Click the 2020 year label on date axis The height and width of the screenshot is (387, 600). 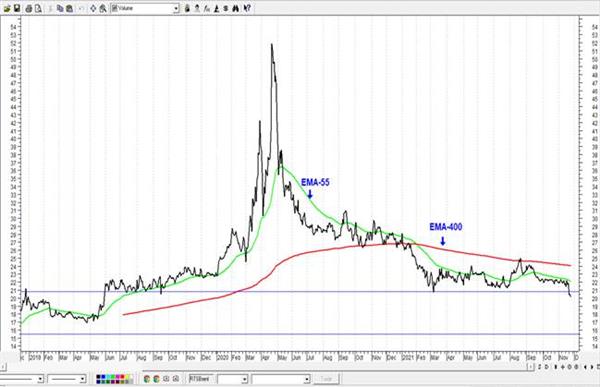coord(223,358)
